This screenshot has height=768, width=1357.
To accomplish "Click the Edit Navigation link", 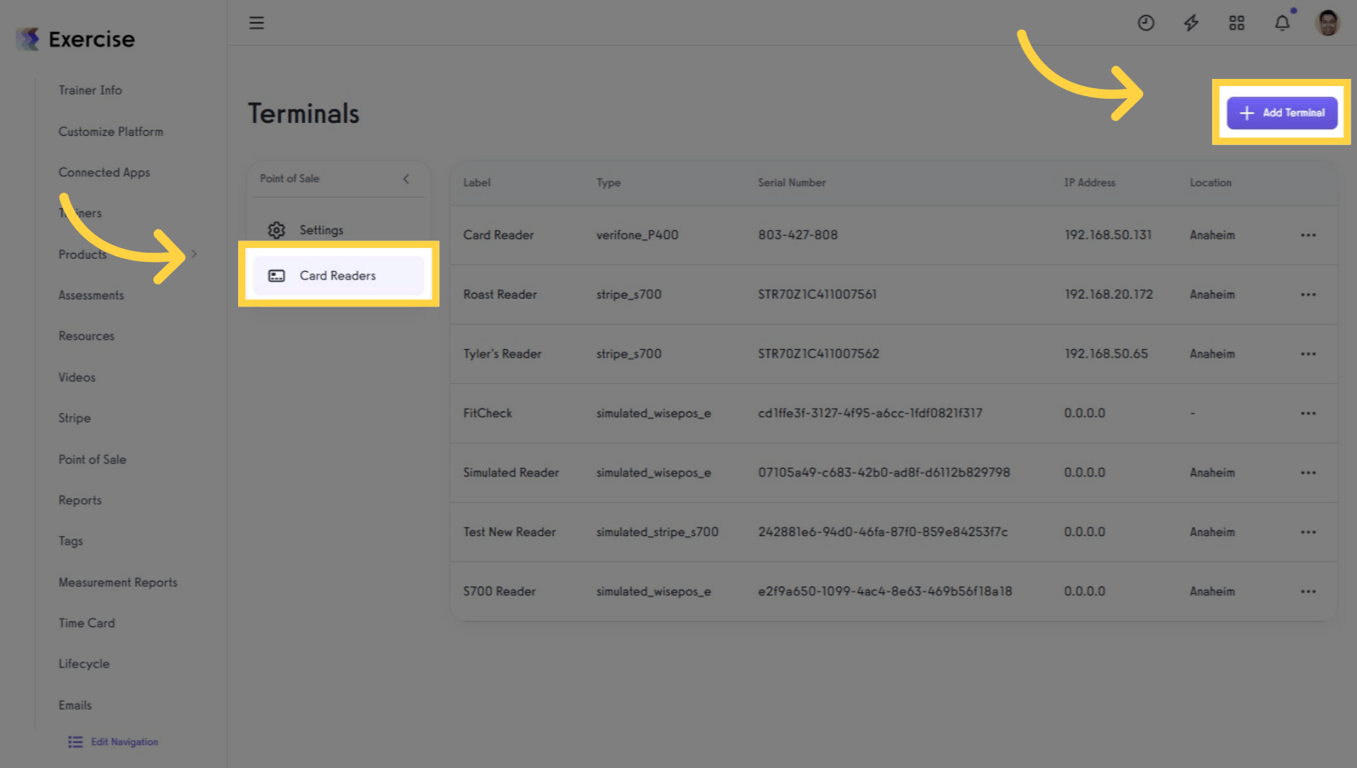I will tap(124, 742).
